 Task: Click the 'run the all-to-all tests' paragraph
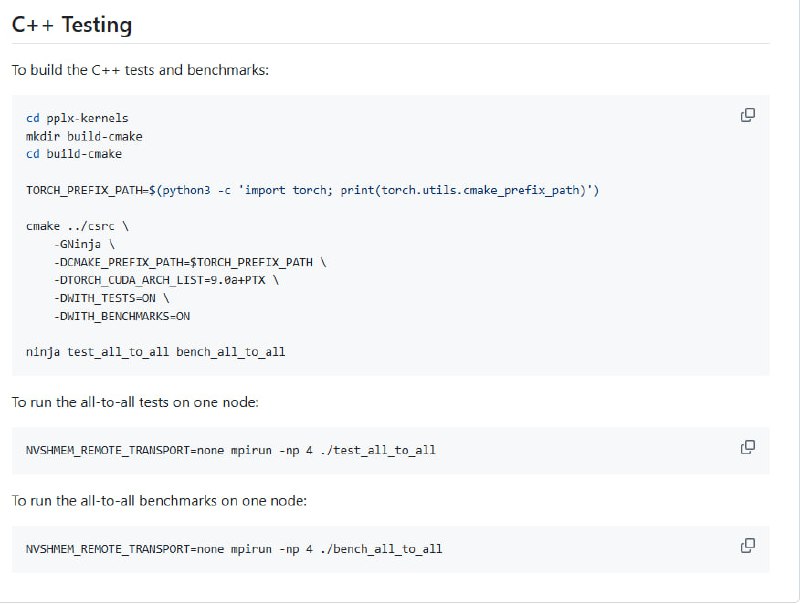135,402
